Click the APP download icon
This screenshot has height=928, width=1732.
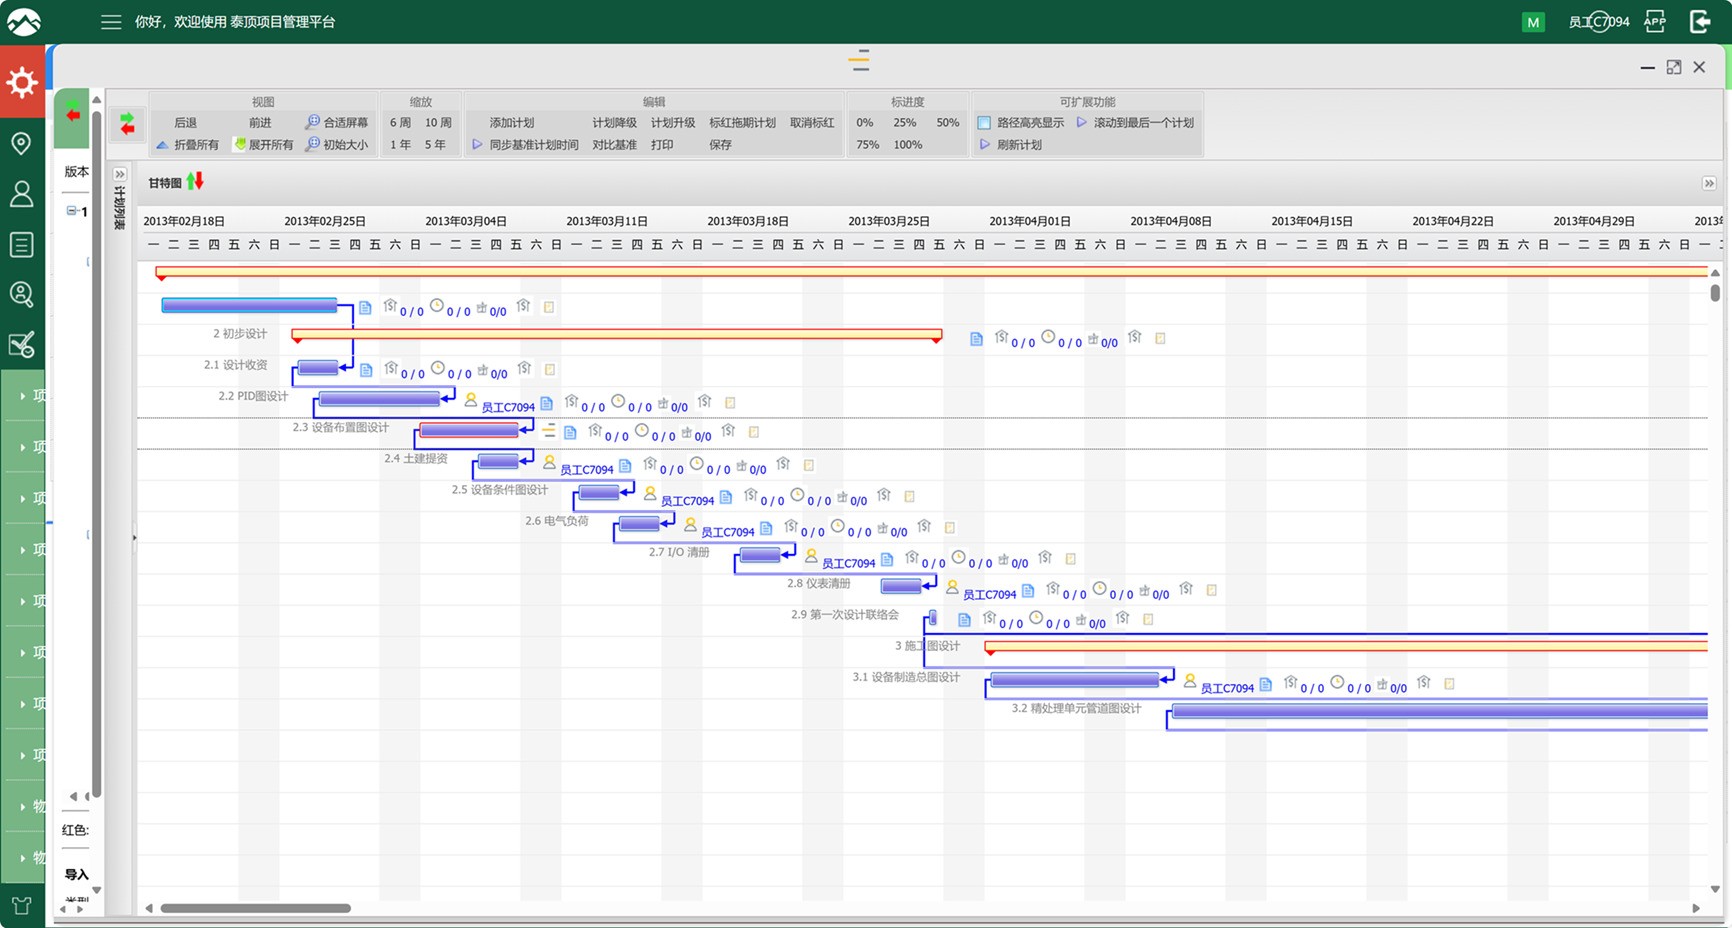point(1655,21)
